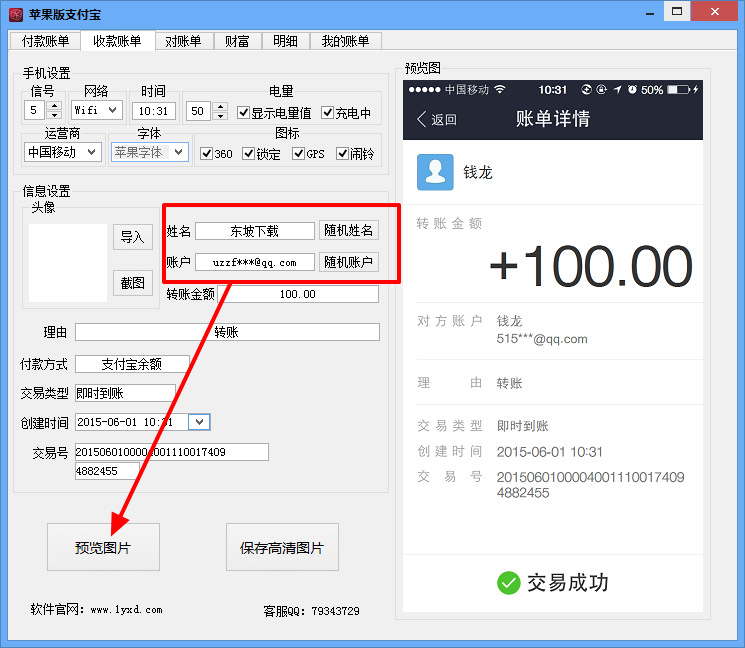Click the charging bolt icon in preview
Screen dimensions: 745x648
[696, 89]
